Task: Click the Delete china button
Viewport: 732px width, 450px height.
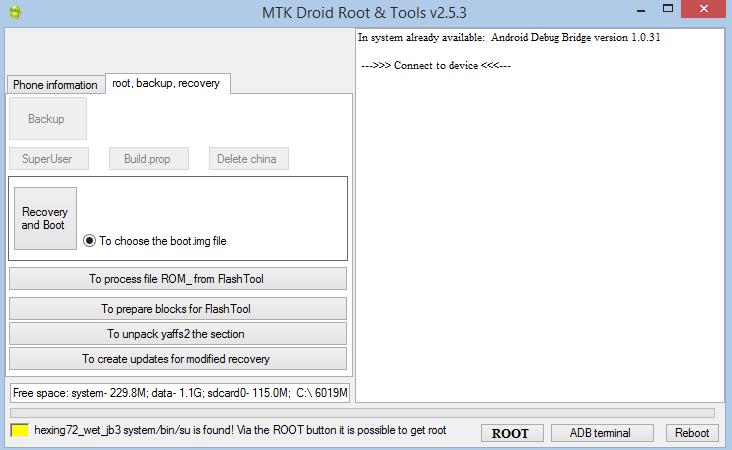Action: [x=248, y=159]
